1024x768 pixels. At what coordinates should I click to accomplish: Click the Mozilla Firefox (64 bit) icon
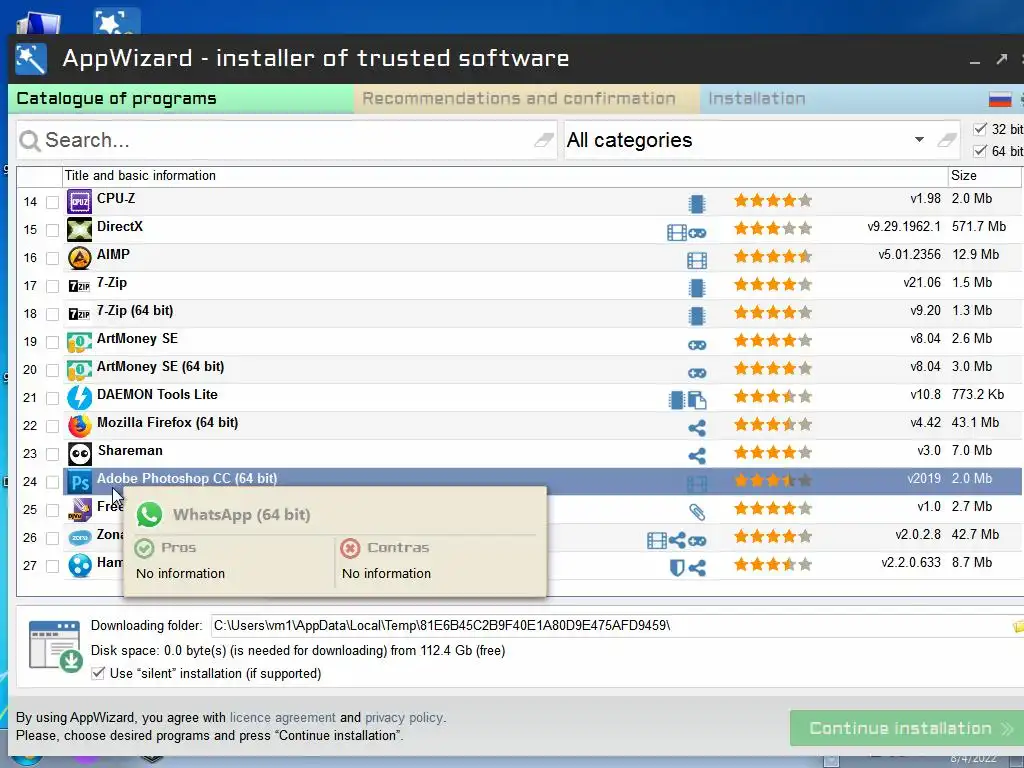pos(80,426)
